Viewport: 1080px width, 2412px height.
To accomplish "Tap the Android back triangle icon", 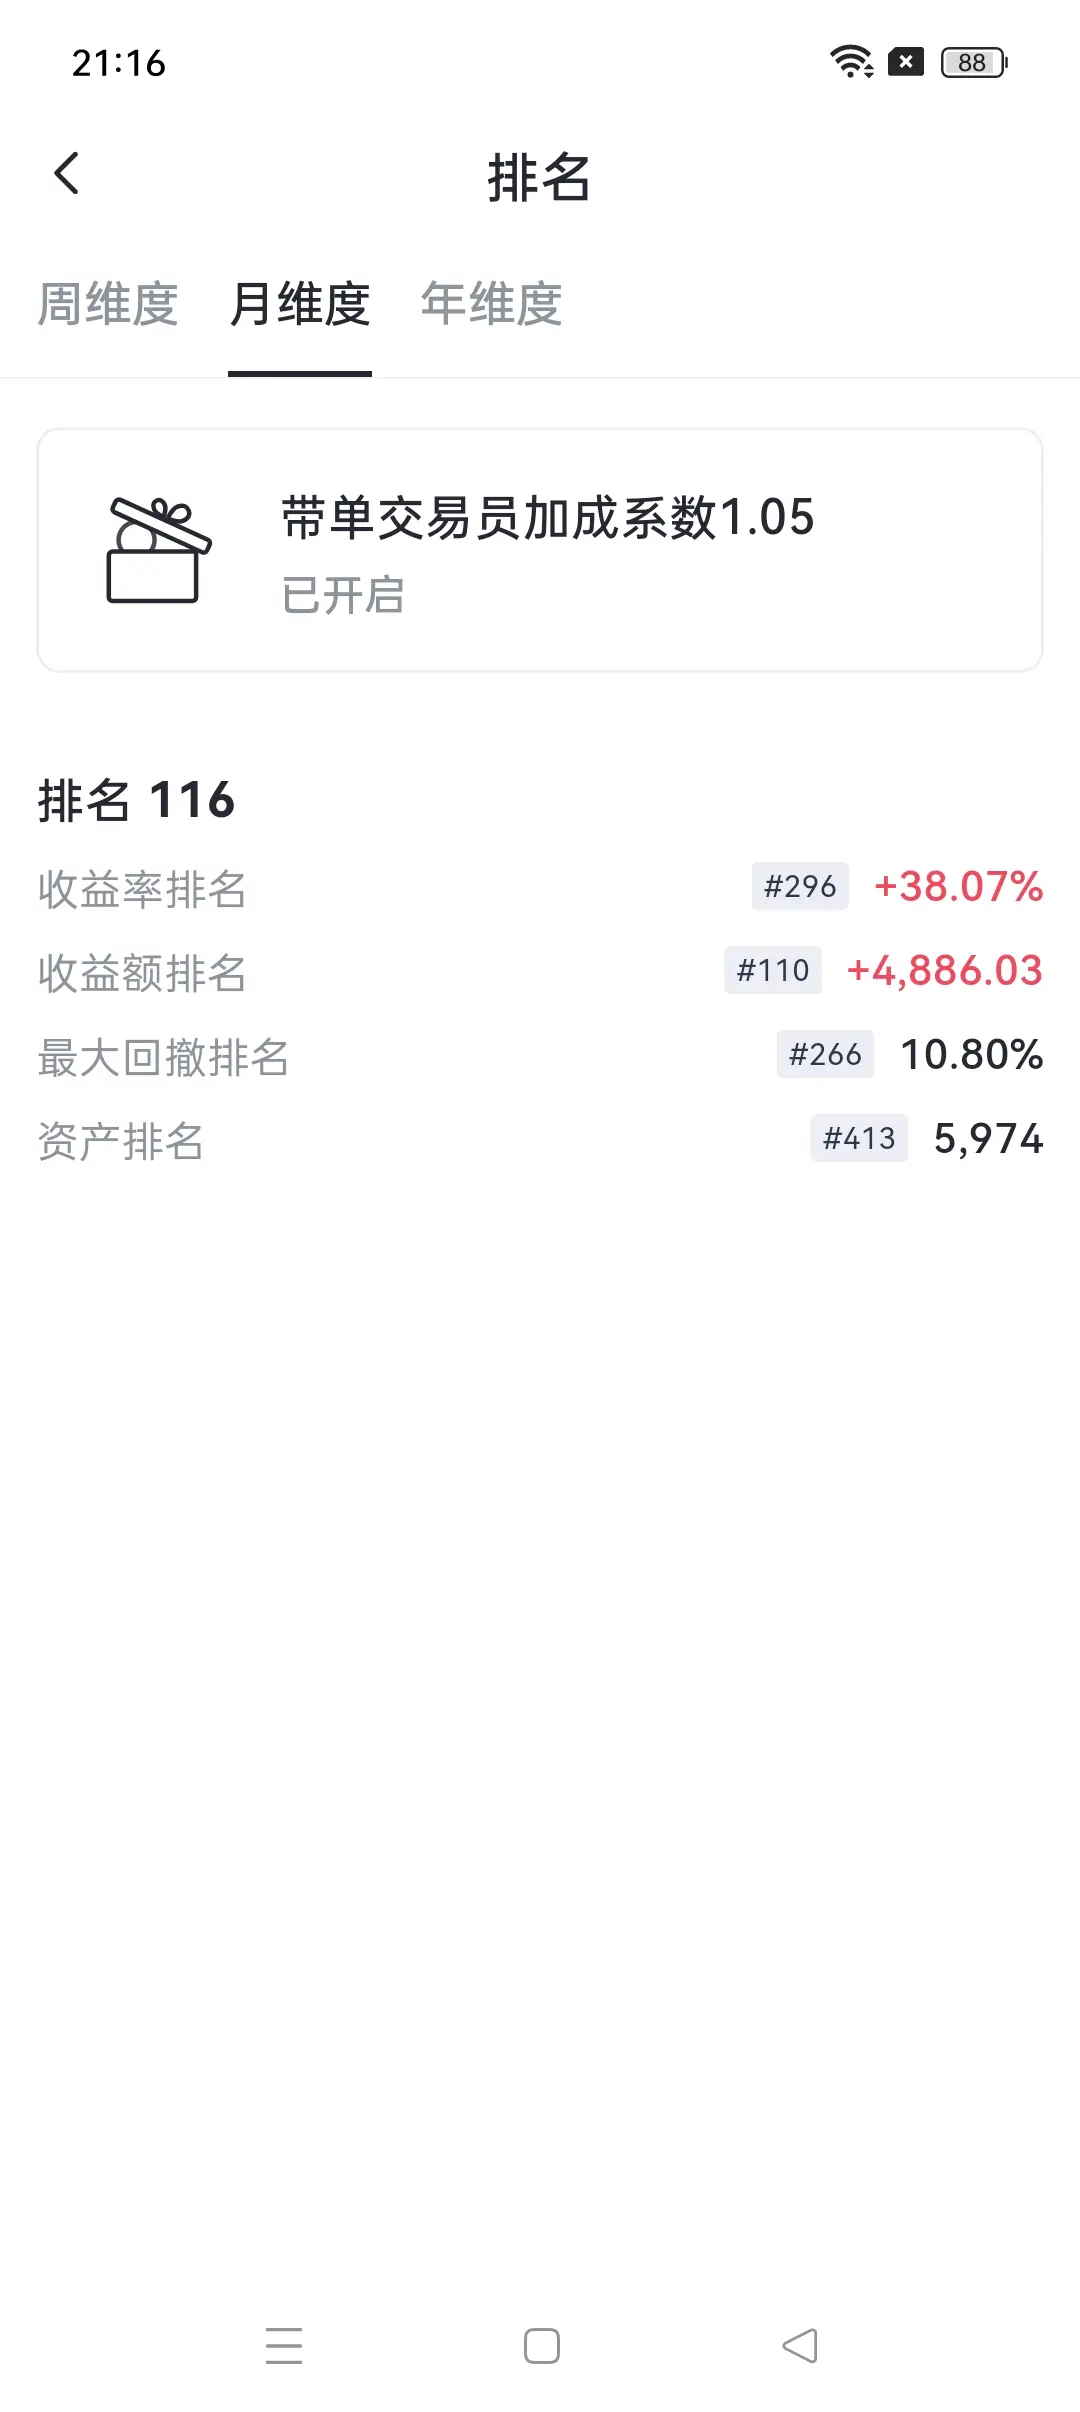I will pos(800,2346).
